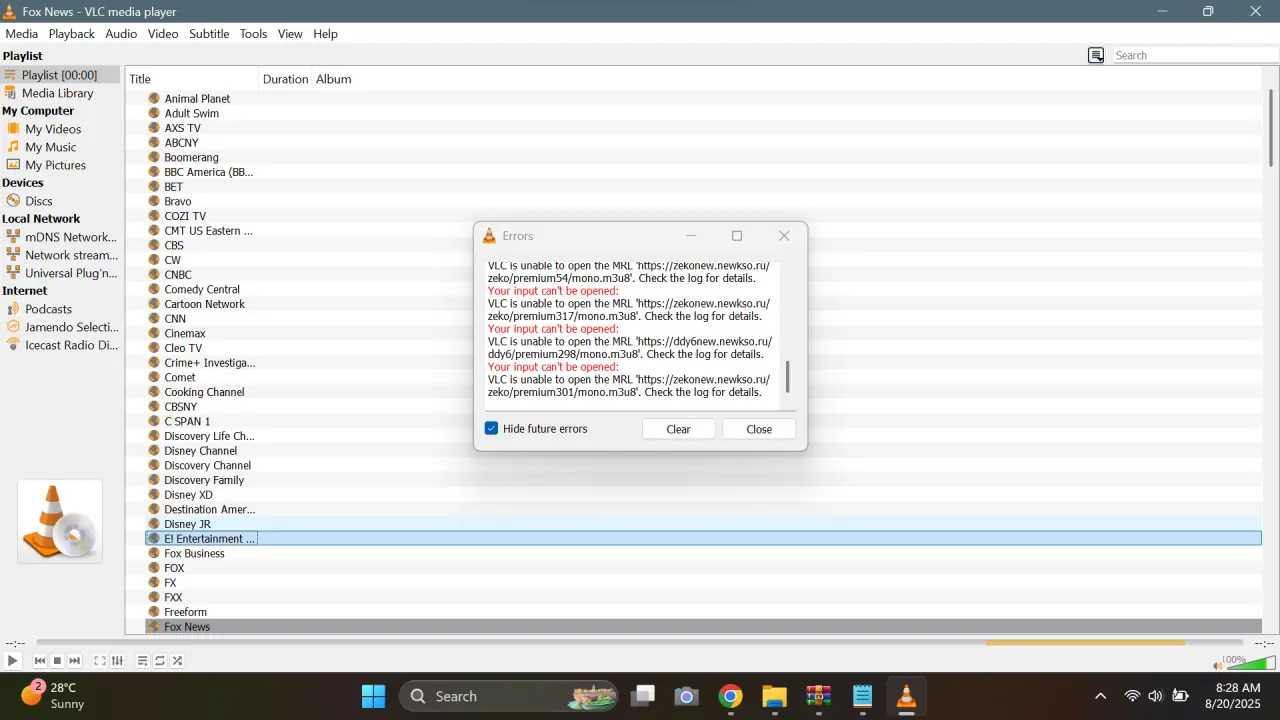Maximize the Errors dialog window
1280x720 pixels.
[x=737, y=236]
